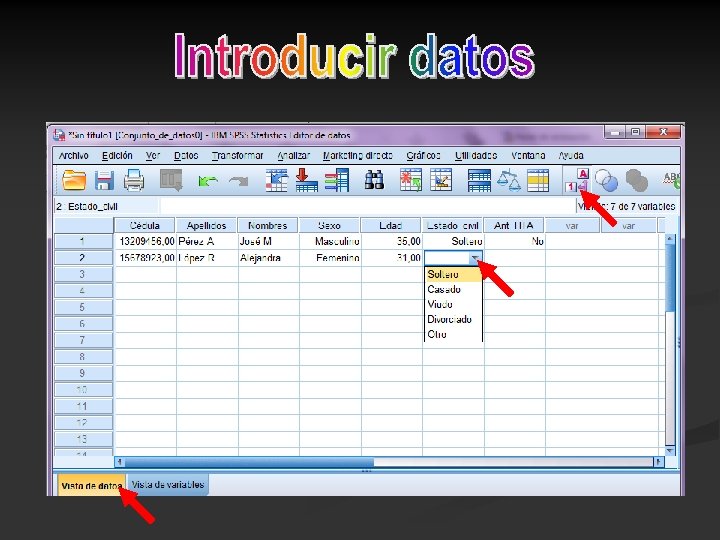Open the Transformar menu

coord(237,156)
